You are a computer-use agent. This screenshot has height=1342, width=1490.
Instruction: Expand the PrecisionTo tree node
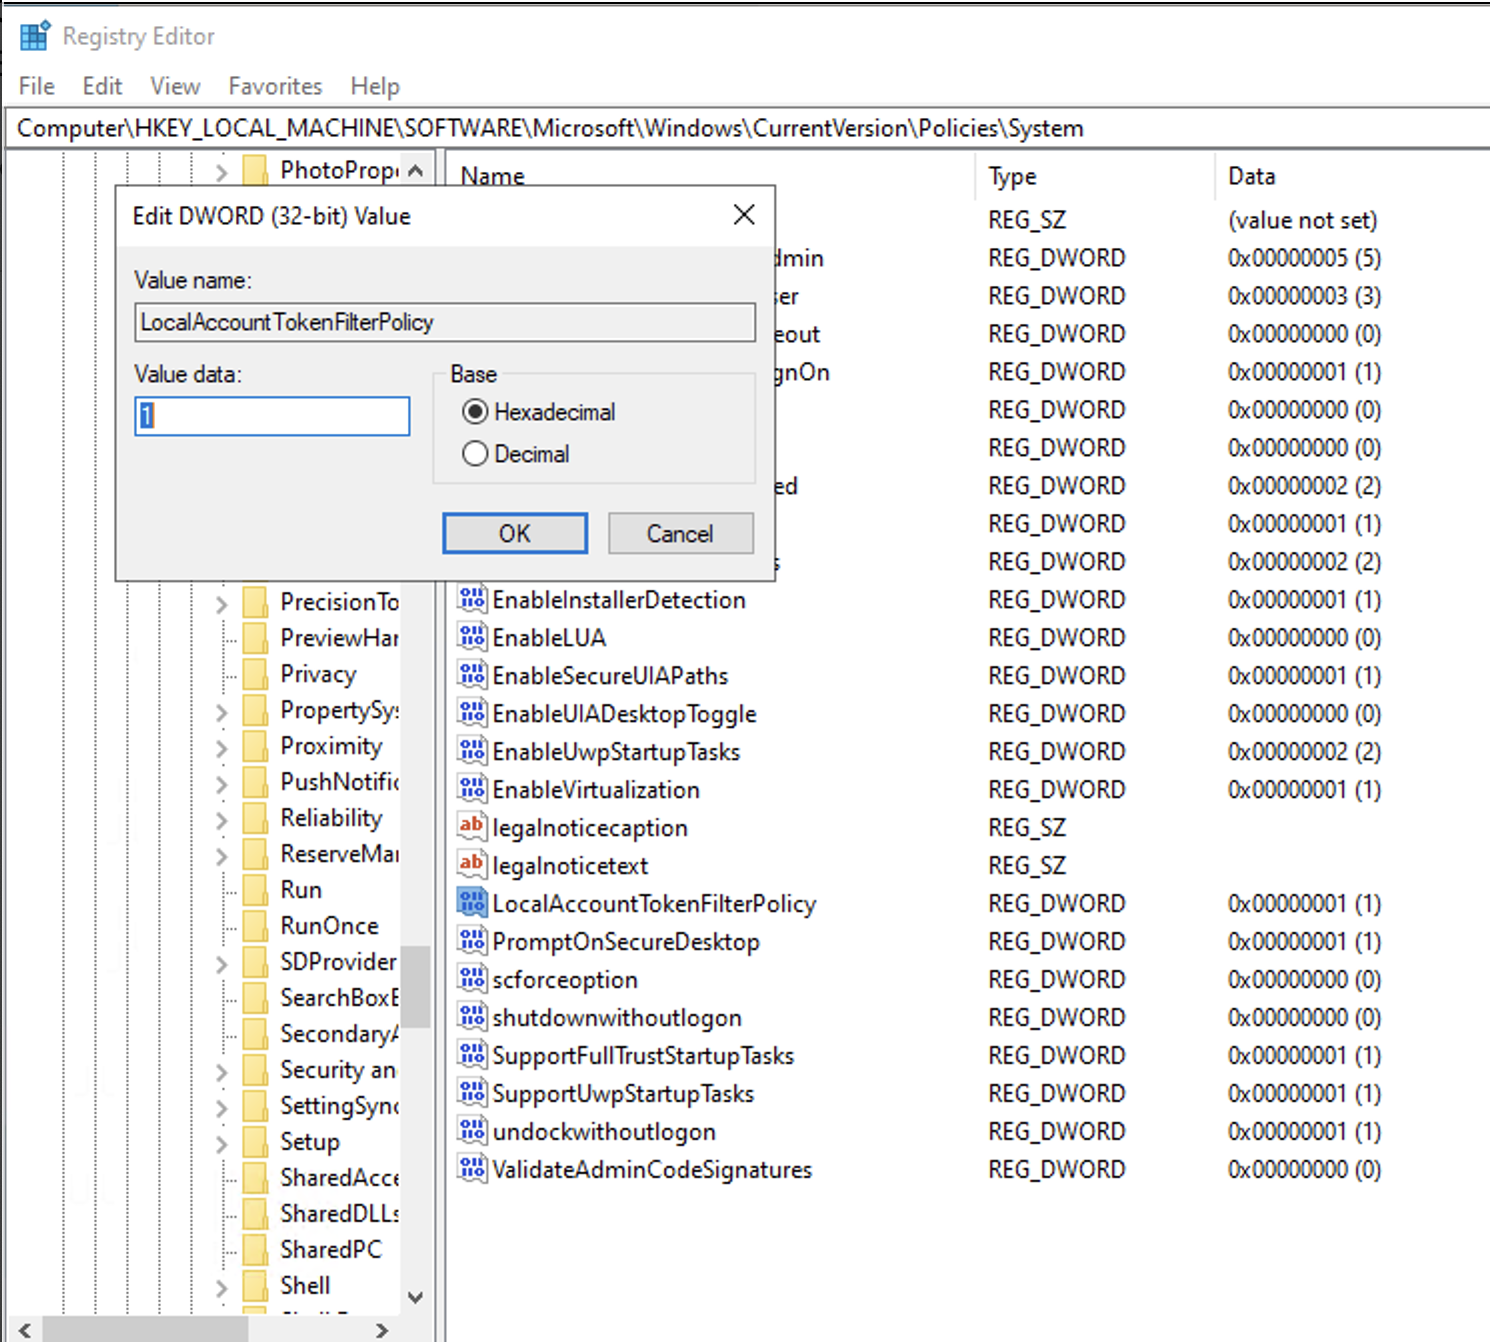coord(222,603)
